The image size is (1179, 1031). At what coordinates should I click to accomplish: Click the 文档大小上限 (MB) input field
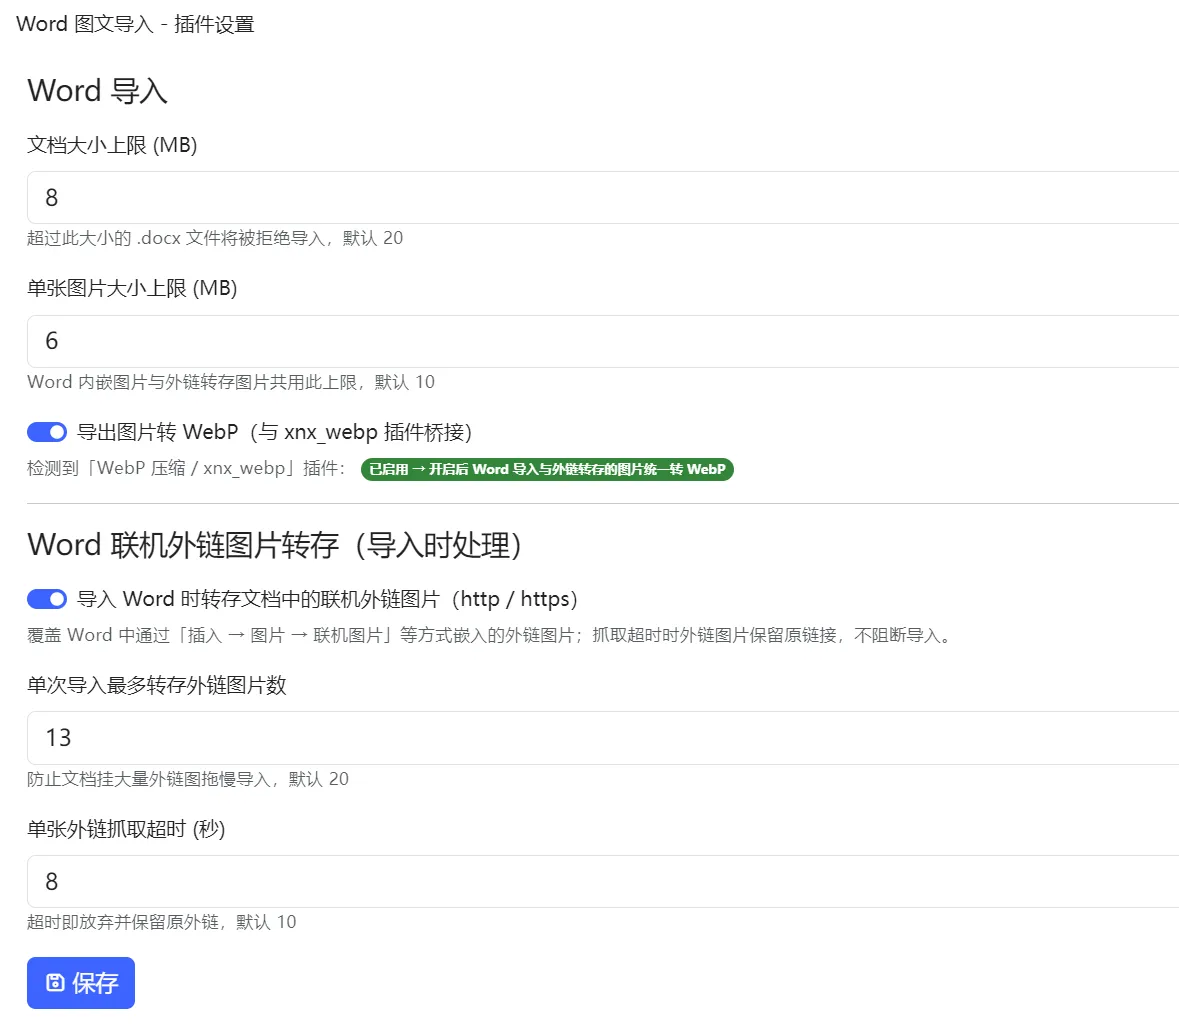603,197
